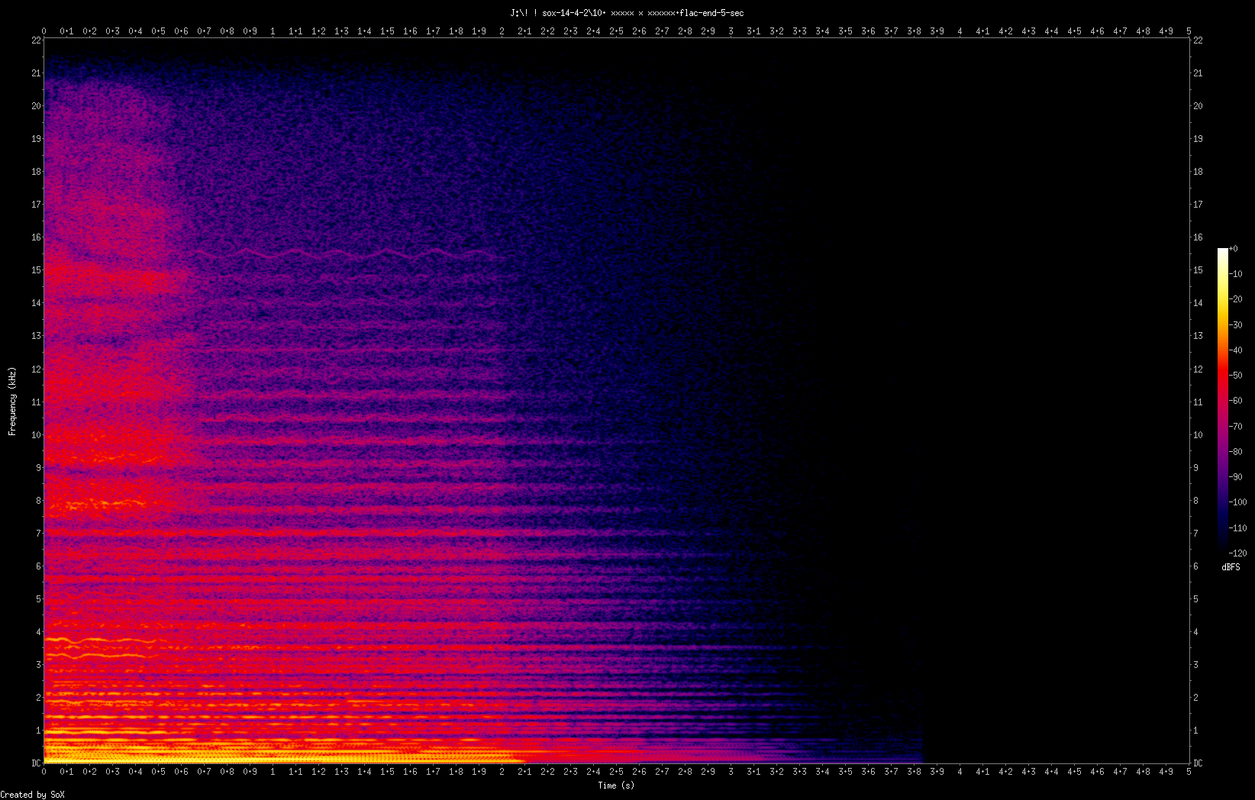
Task: Click the "-70" value on dBFS legend
Action: pos(1236,426)
